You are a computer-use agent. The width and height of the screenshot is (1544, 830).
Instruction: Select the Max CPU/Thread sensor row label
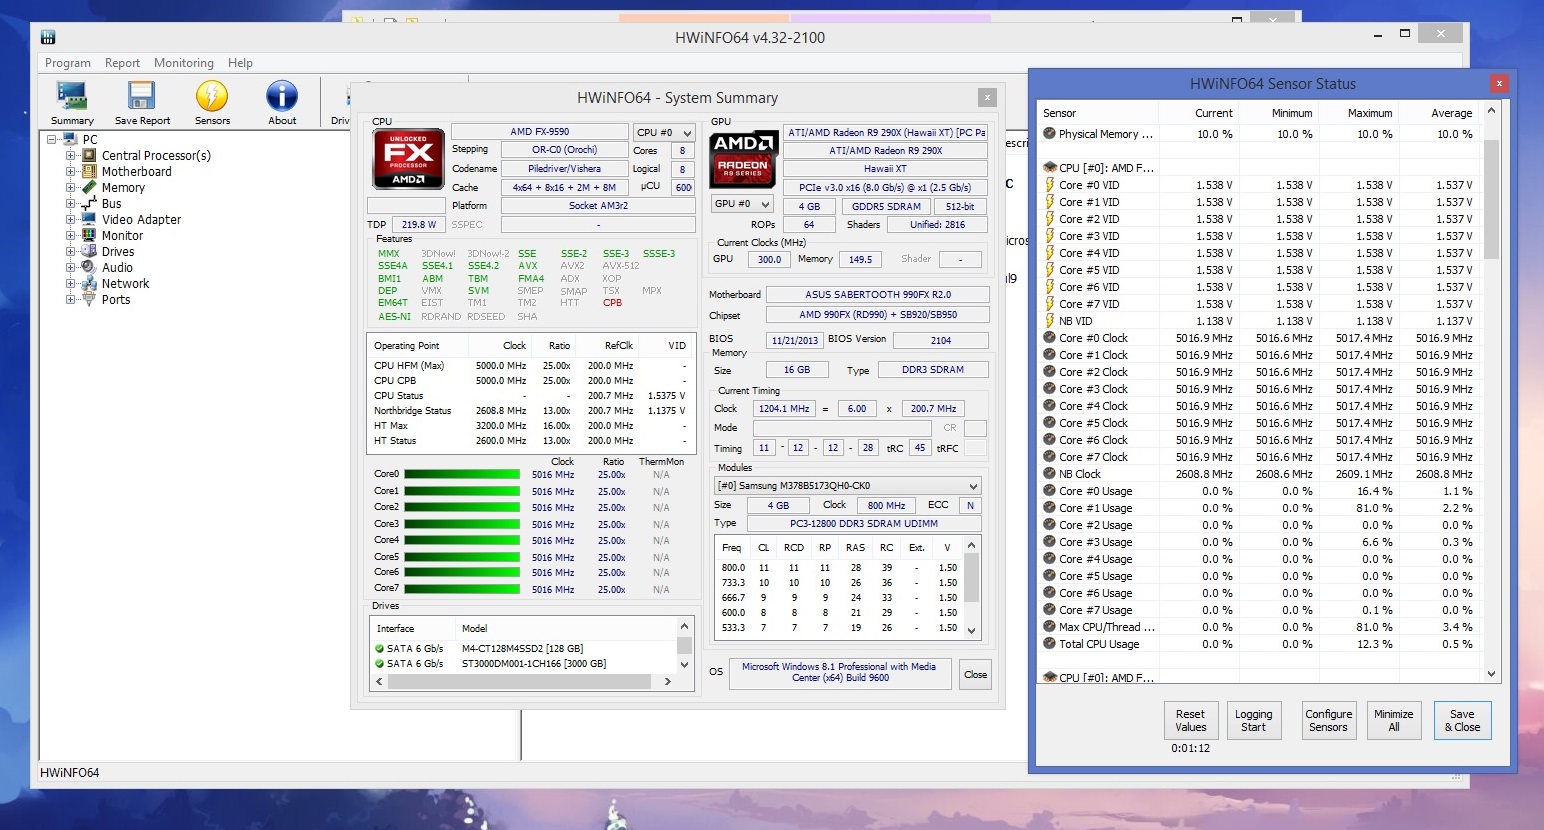pos(1106,627)
